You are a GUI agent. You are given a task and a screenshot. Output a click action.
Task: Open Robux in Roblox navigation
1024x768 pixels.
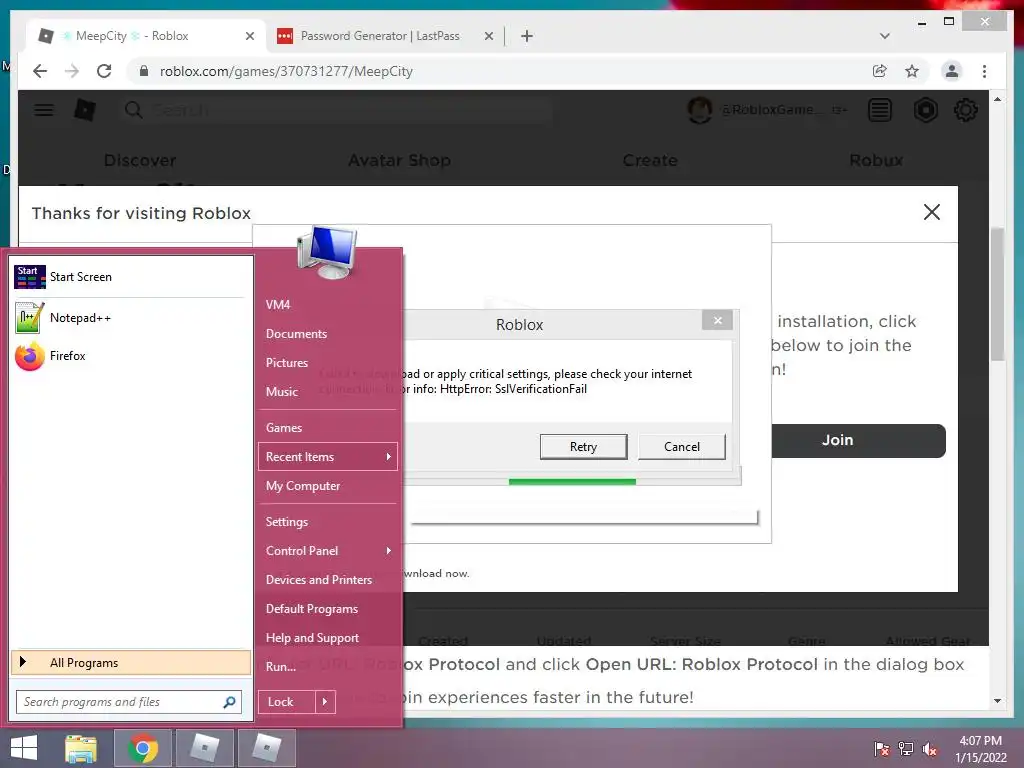tap(876, 160)
